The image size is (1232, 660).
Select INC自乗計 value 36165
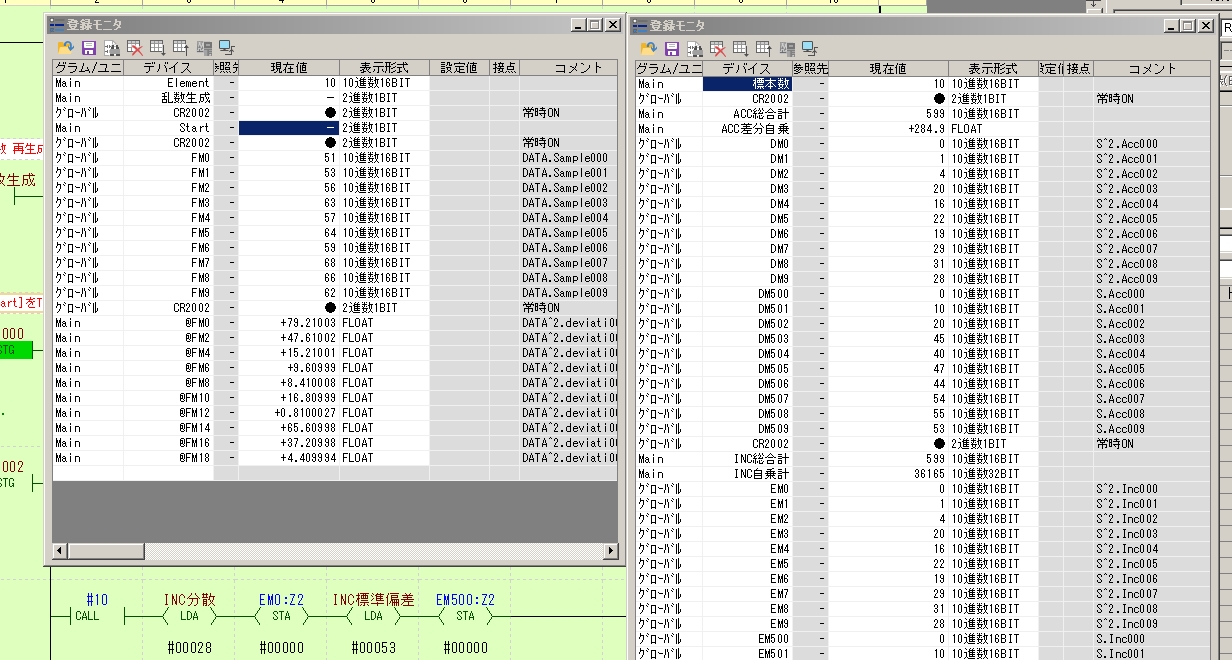click(x=887, y=474)
